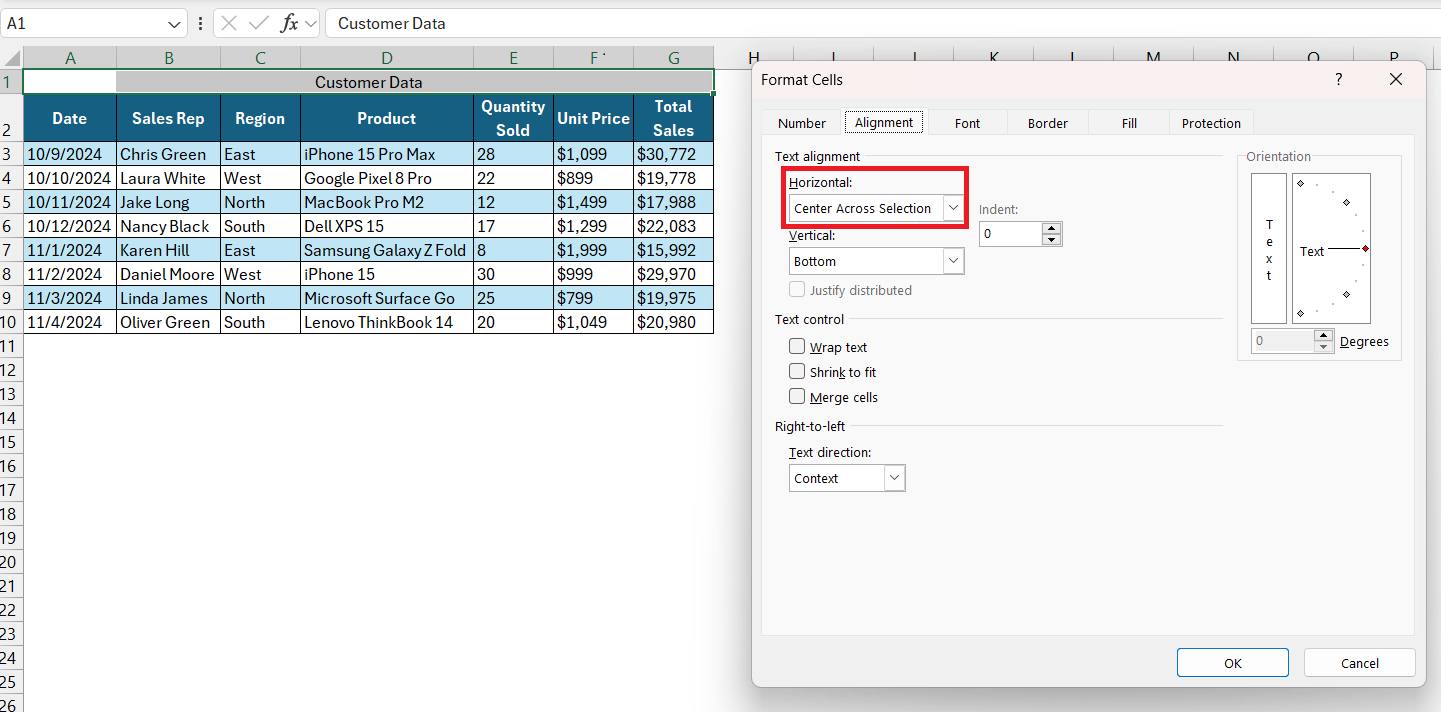
Task: Switch to the Font tab
Action: coord(967,123)
